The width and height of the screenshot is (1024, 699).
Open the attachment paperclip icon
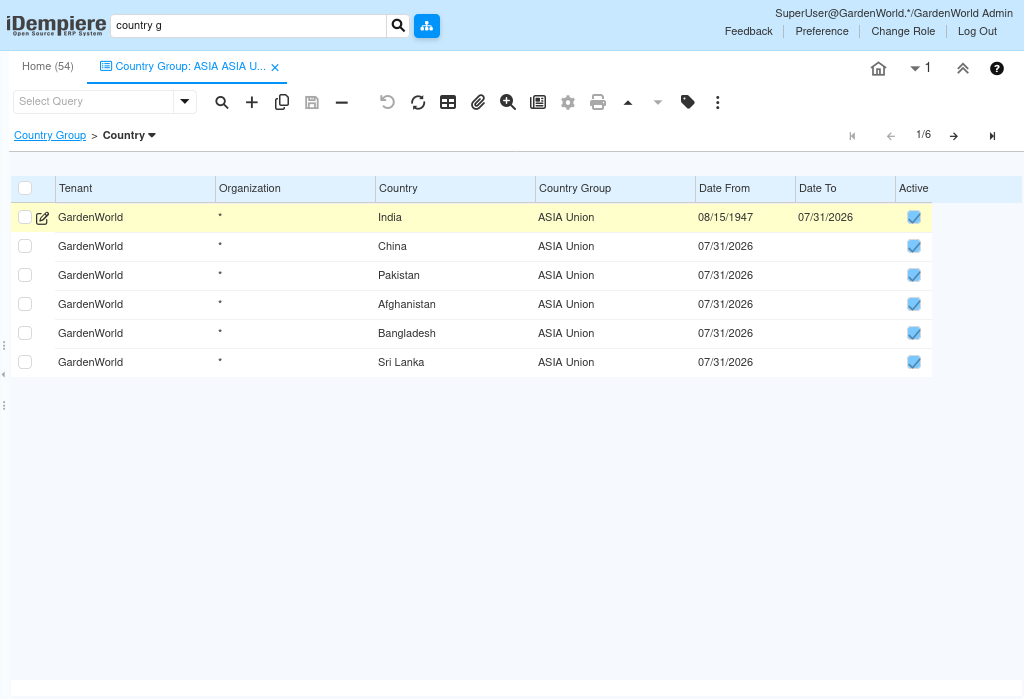[x=478, y=103]
